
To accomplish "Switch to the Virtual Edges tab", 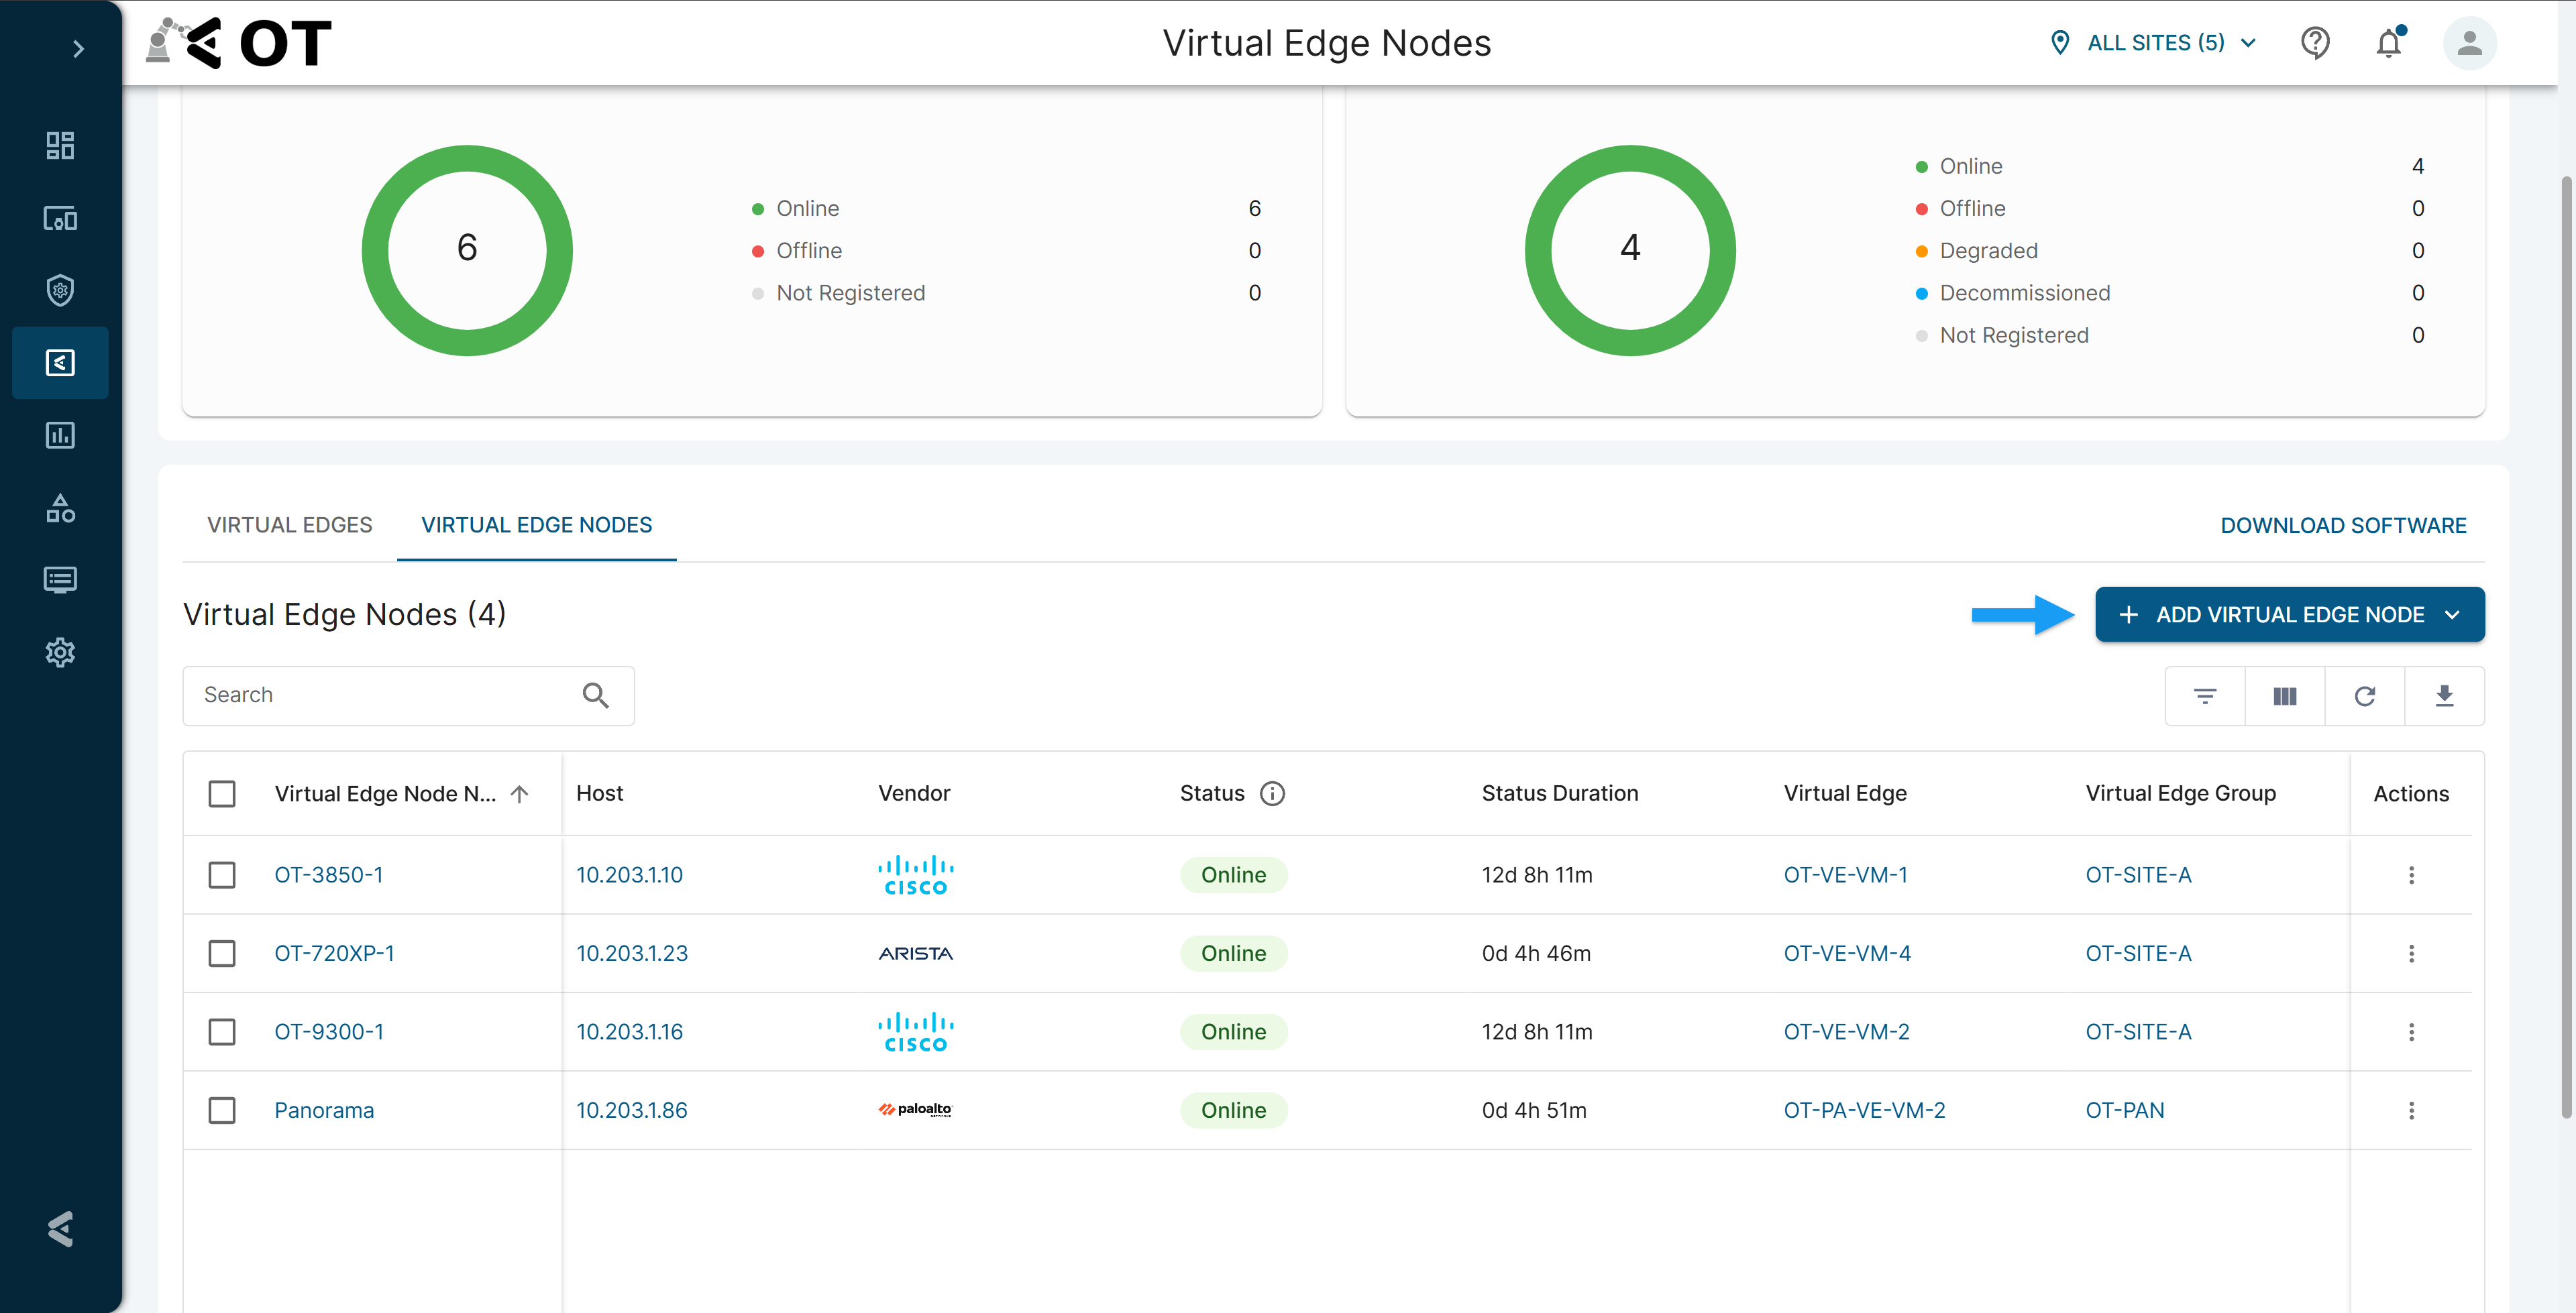I will pos(289,525).
